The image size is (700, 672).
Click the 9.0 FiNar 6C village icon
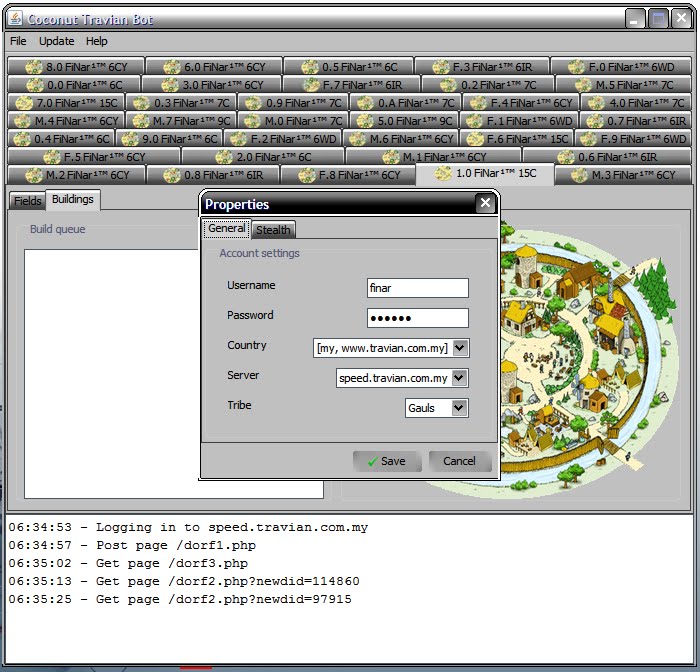coord(130,139)
